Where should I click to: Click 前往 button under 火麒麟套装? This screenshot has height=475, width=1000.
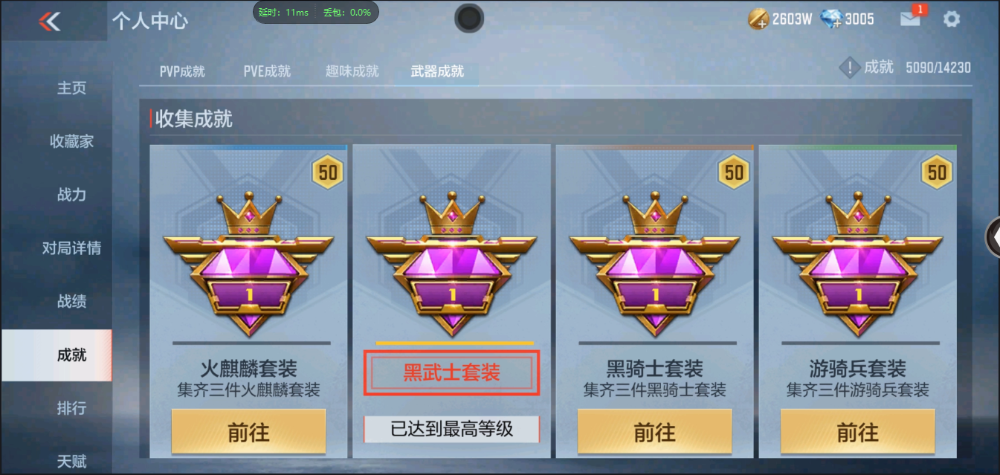[x=249, y=432]
